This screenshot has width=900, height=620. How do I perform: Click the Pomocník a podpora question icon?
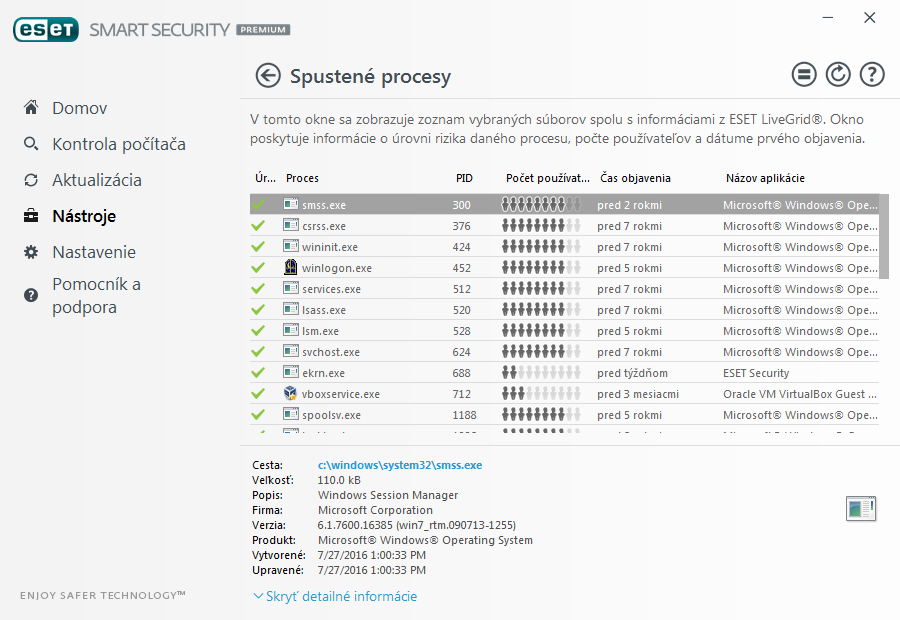click(x=31, y=295)
